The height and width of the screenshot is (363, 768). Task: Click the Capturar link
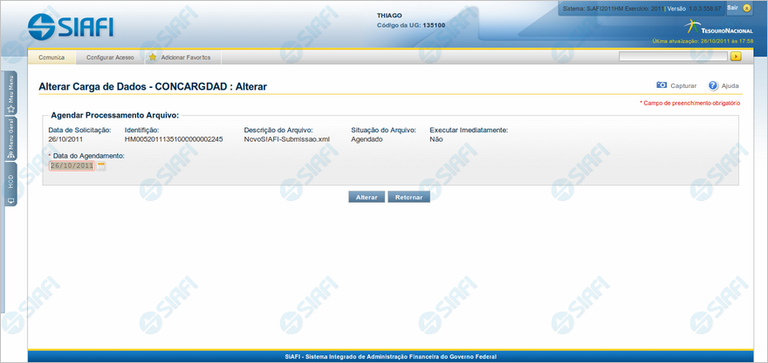click(x=683, y=86)
